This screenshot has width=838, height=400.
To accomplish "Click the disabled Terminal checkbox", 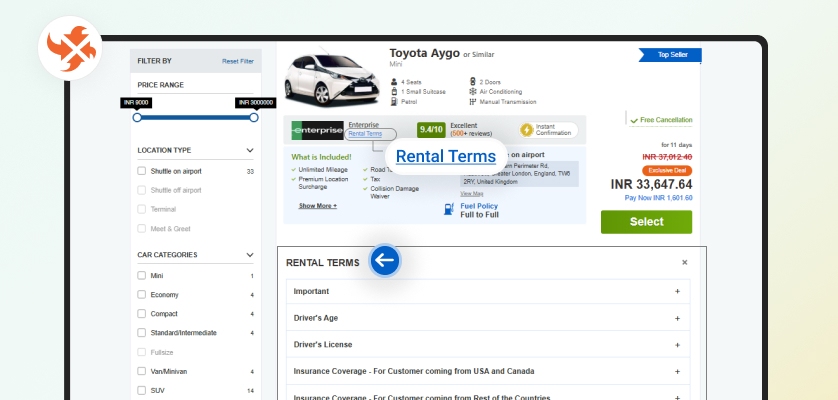I will (142, 209).
